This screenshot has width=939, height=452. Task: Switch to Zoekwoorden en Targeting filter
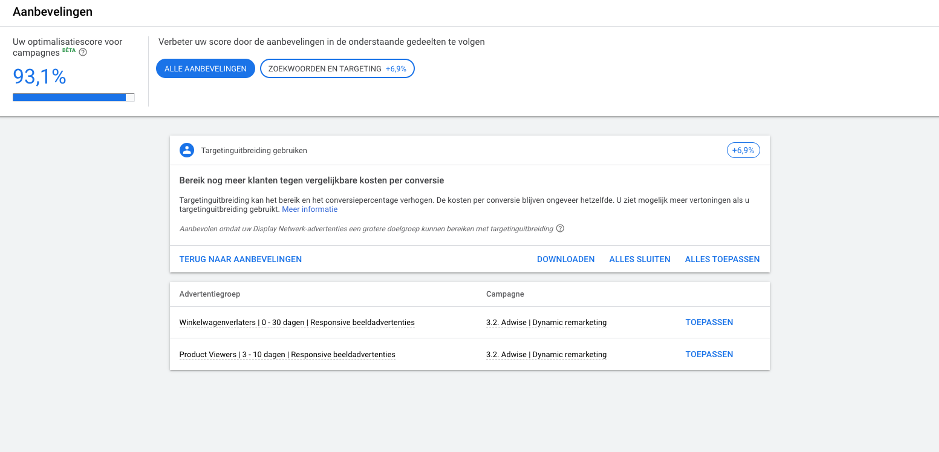(337, 68)
